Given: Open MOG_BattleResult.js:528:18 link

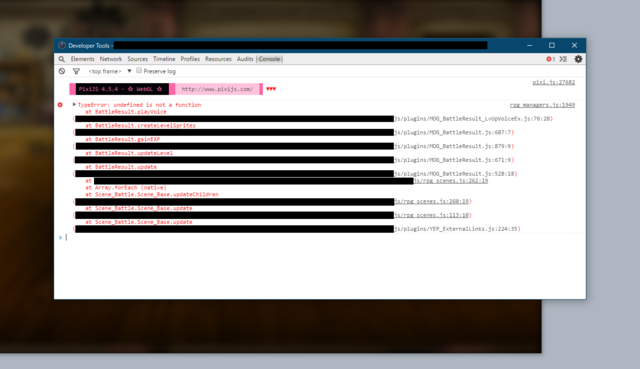Looking at the screenshot, I should (x=454, y=174).
